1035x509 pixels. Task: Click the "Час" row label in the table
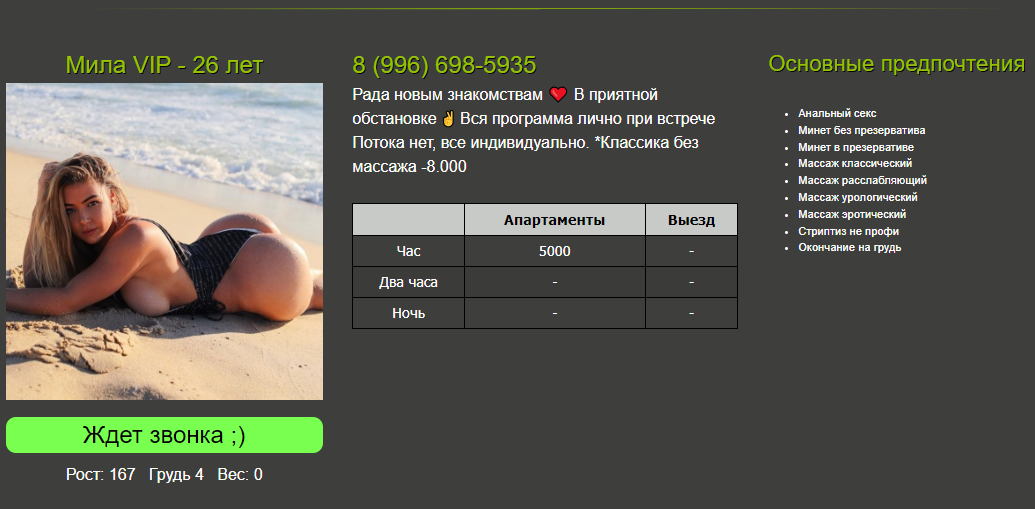click(409, 252)
